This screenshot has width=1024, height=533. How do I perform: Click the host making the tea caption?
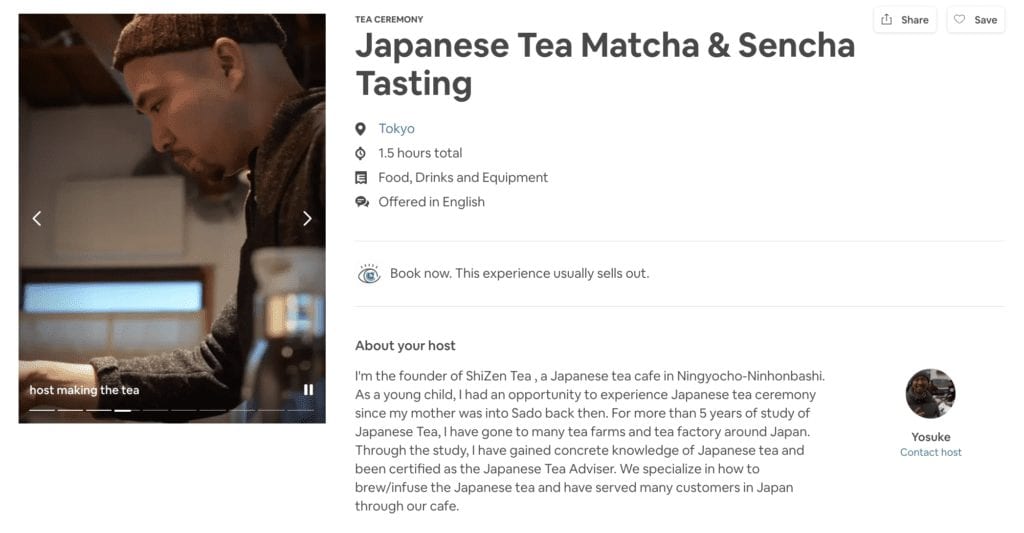[x=84, y=390]
